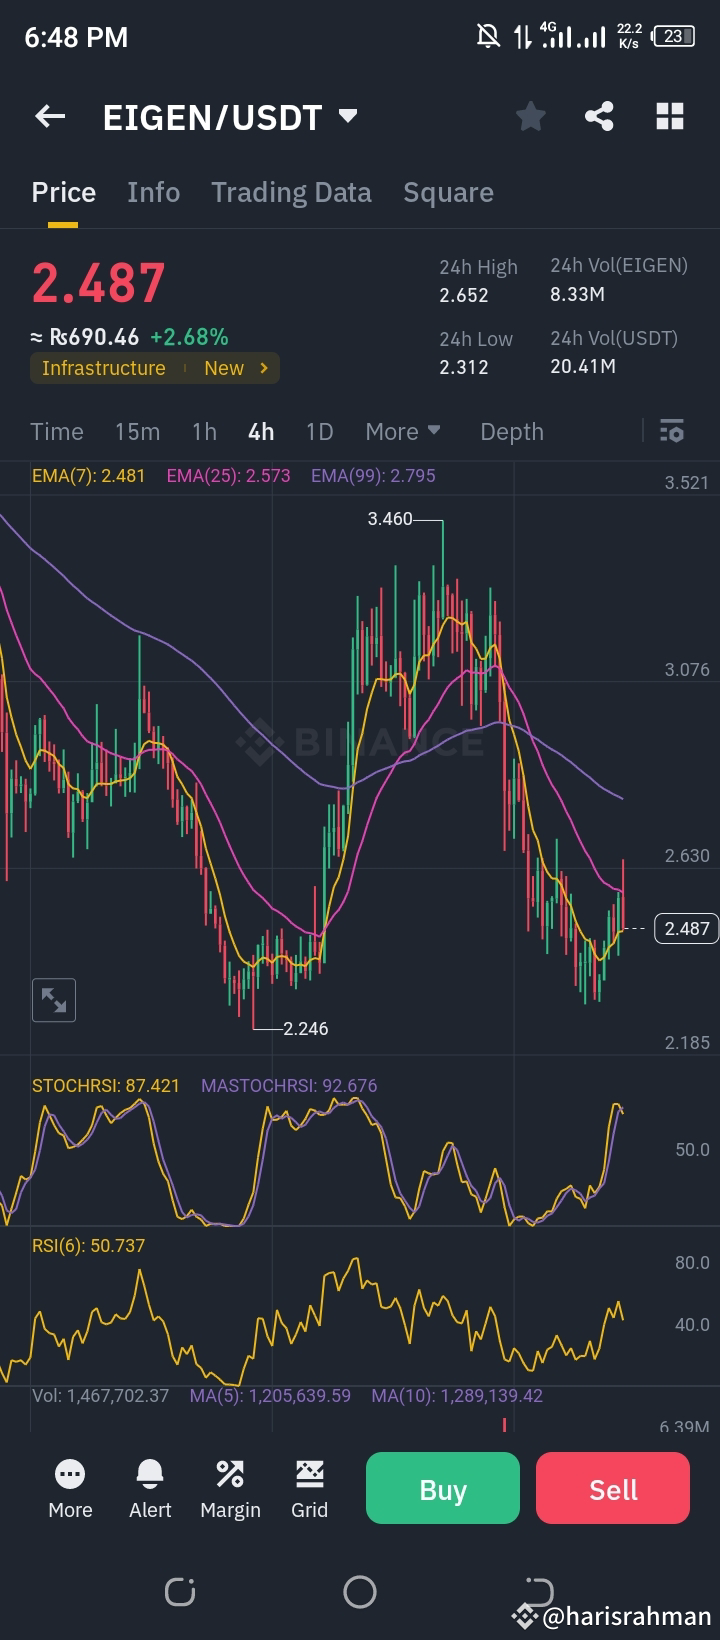The height and width of the screenshot is (1640, 720).
Task: Open the layout grid icon top right
Action: pos(669,116)
